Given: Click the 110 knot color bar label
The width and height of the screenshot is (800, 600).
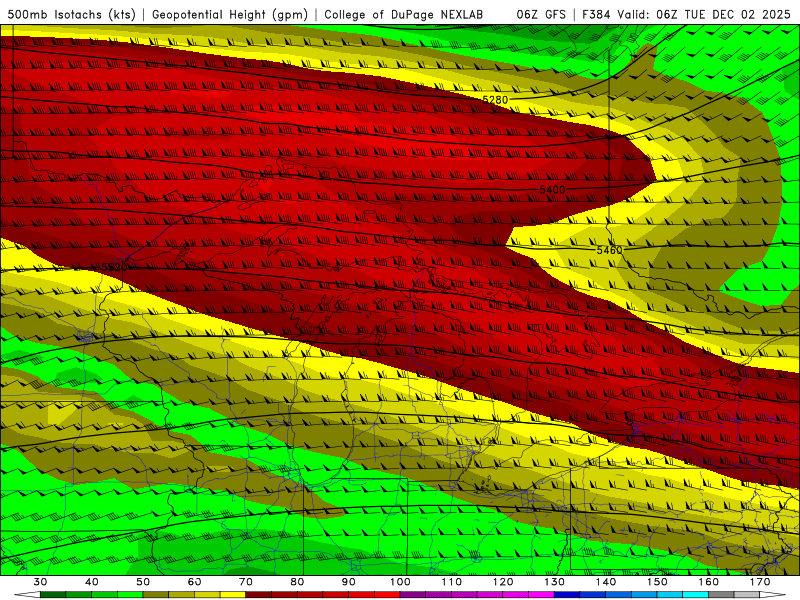Looking at the screenshot, I should (x=452, y=582).
